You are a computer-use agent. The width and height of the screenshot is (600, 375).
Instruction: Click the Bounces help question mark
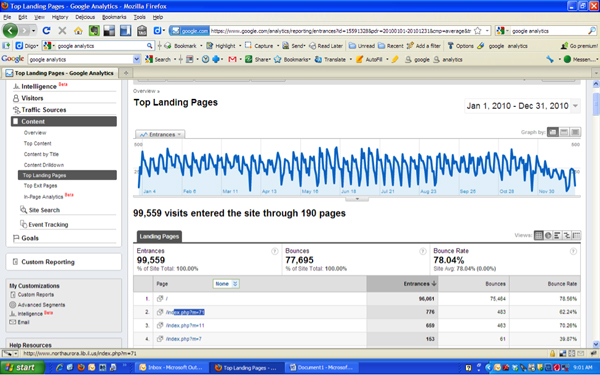point(422,251)
